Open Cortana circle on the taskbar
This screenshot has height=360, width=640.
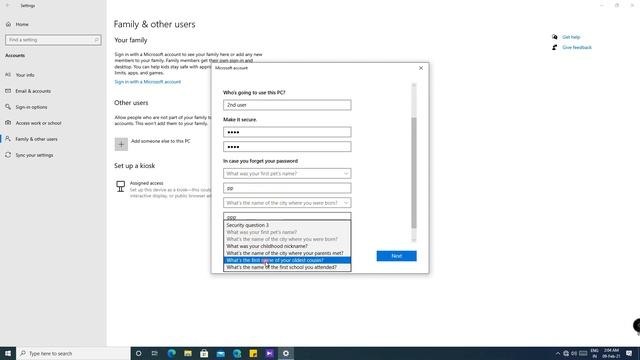pos(138,353)
